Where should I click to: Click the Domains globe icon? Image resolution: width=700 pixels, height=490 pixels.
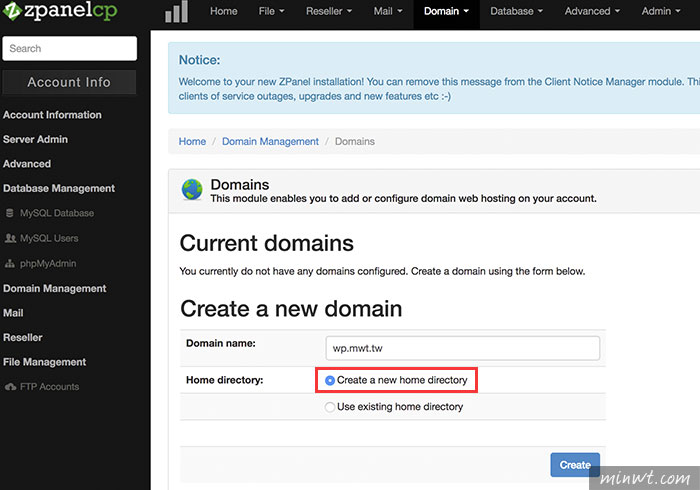(x=192, y=190)
